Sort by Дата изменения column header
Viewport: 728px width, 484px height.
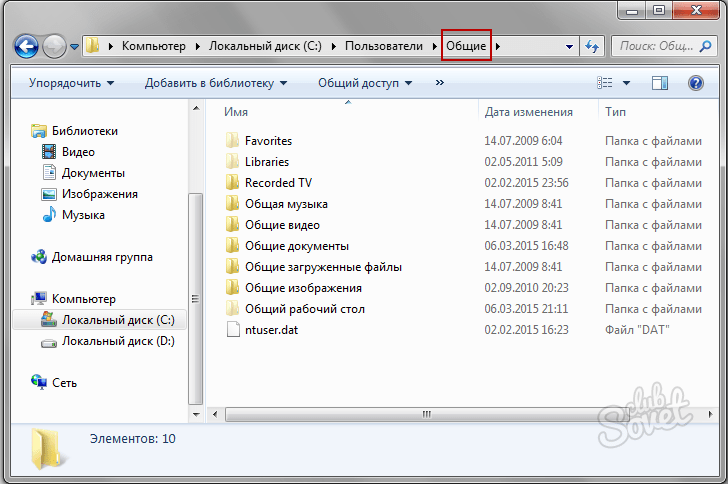tap(528, 112)
